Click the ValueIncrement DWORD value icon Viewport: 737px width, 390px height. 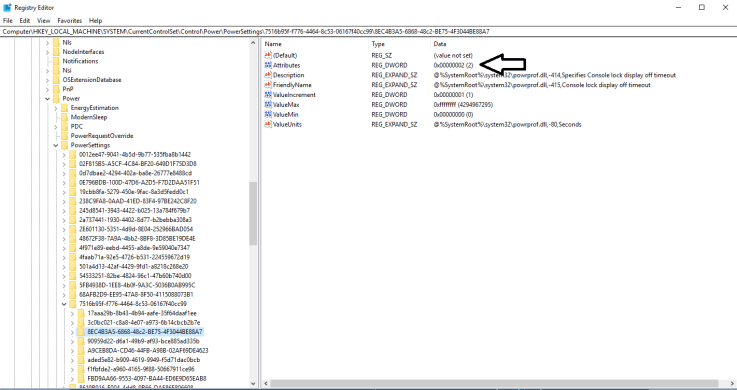pos(268,95)
